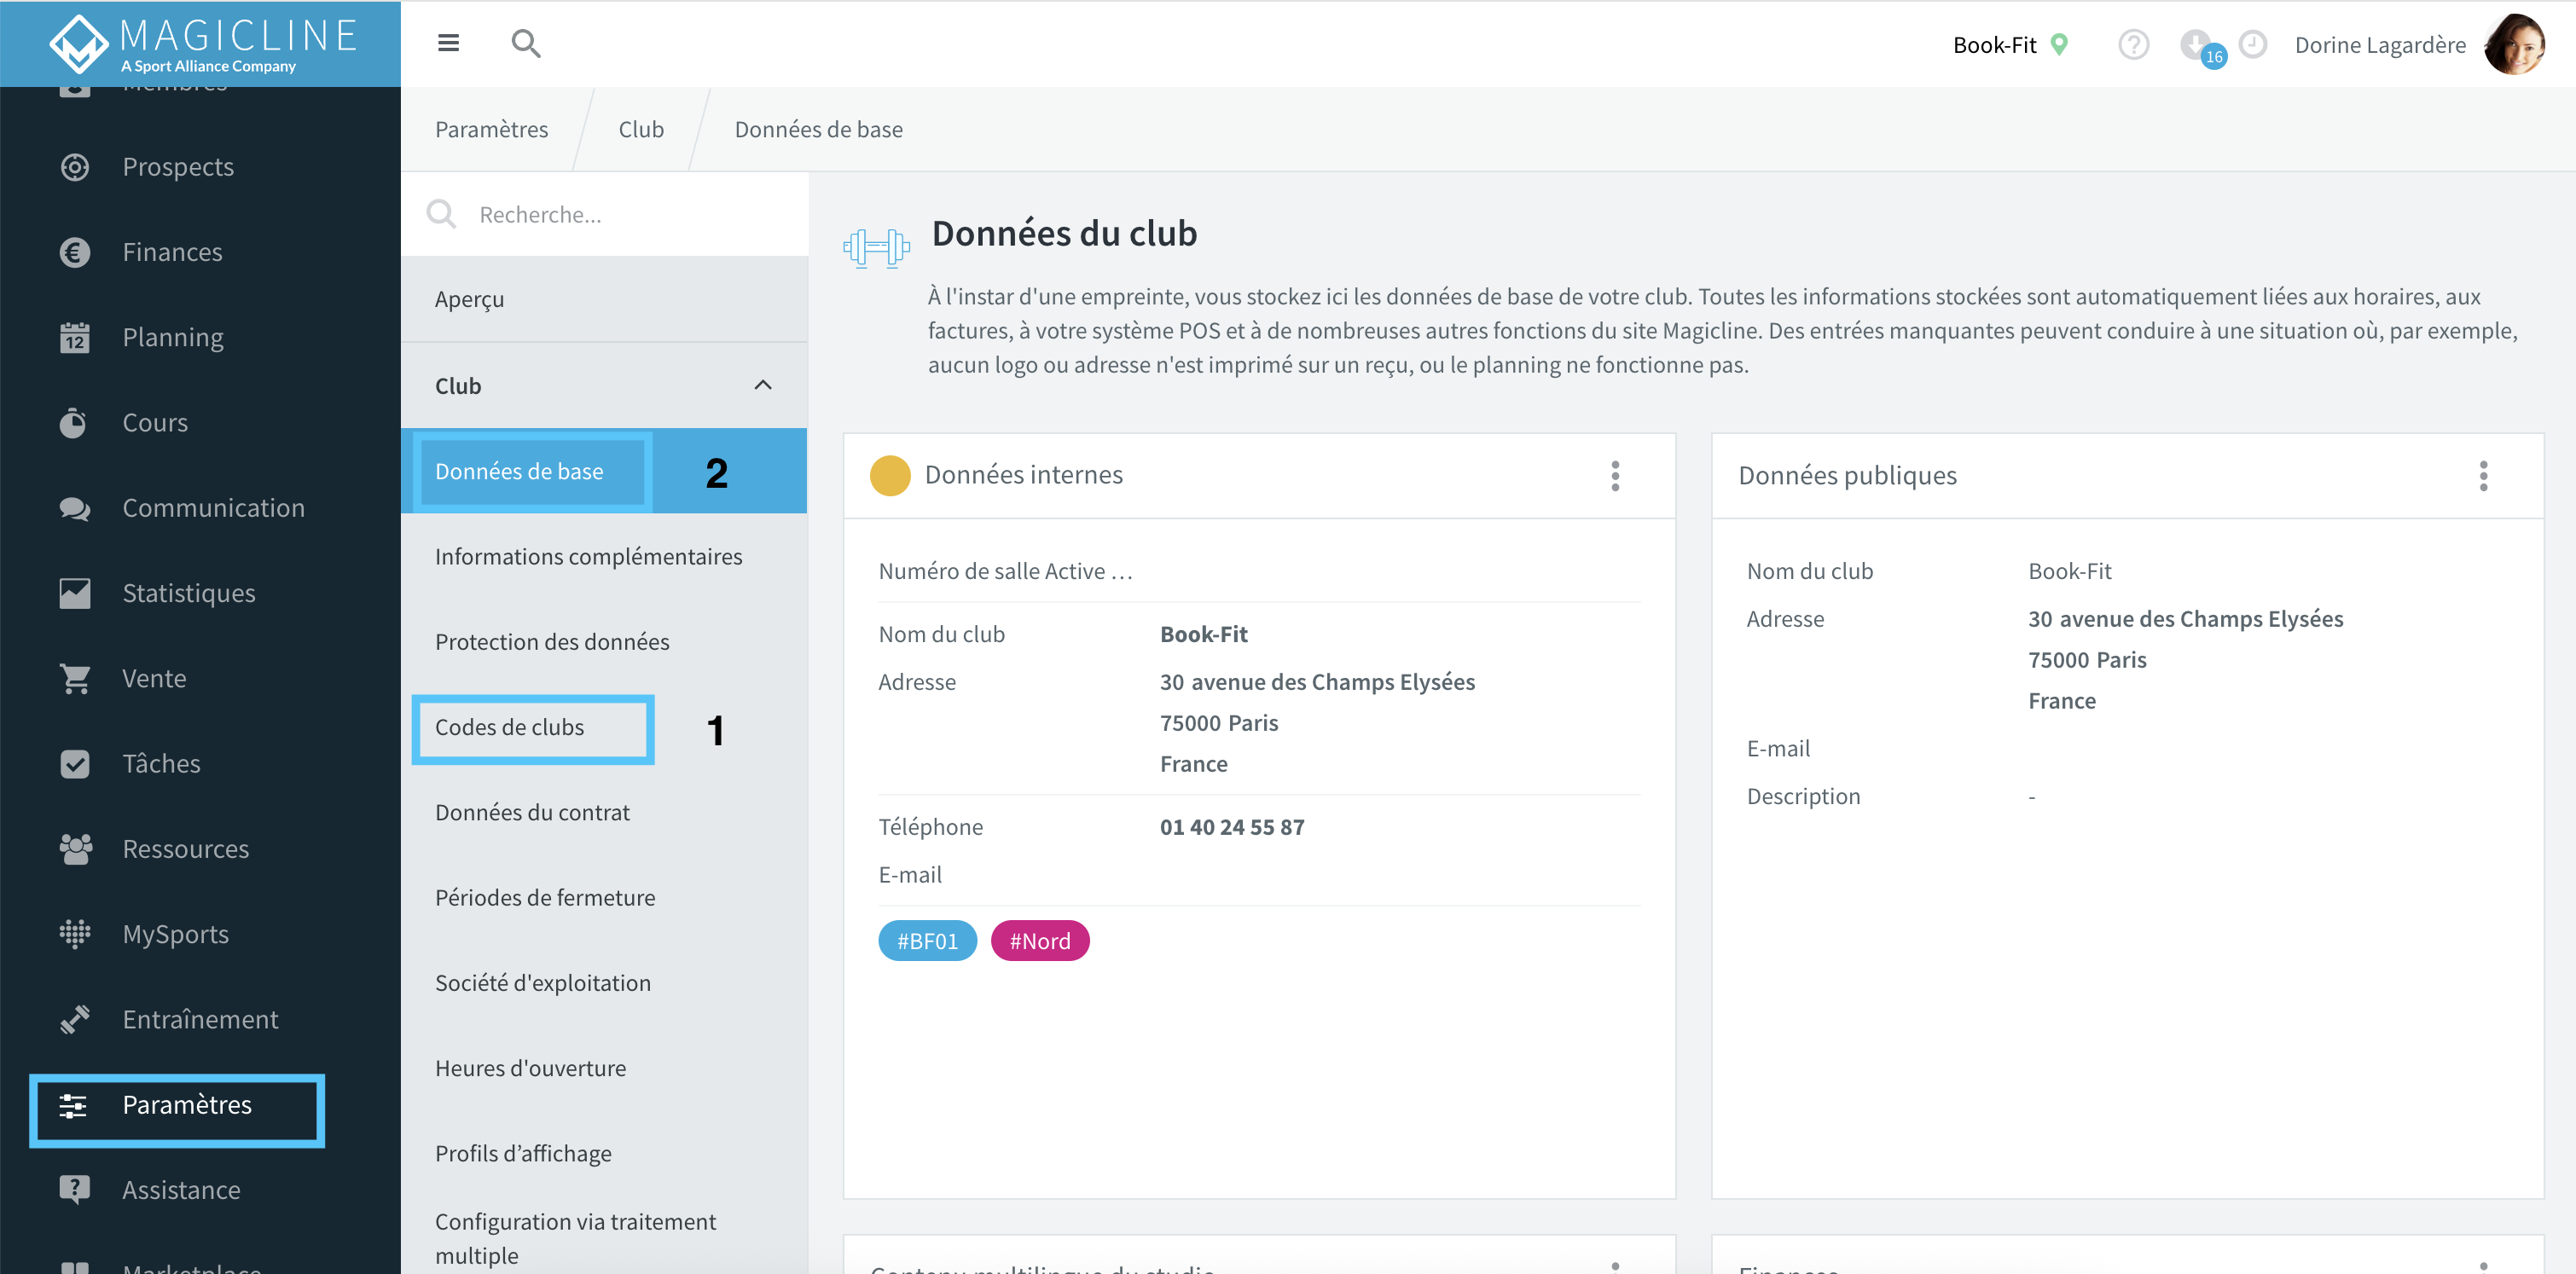Click the Magicline logo

201,43
